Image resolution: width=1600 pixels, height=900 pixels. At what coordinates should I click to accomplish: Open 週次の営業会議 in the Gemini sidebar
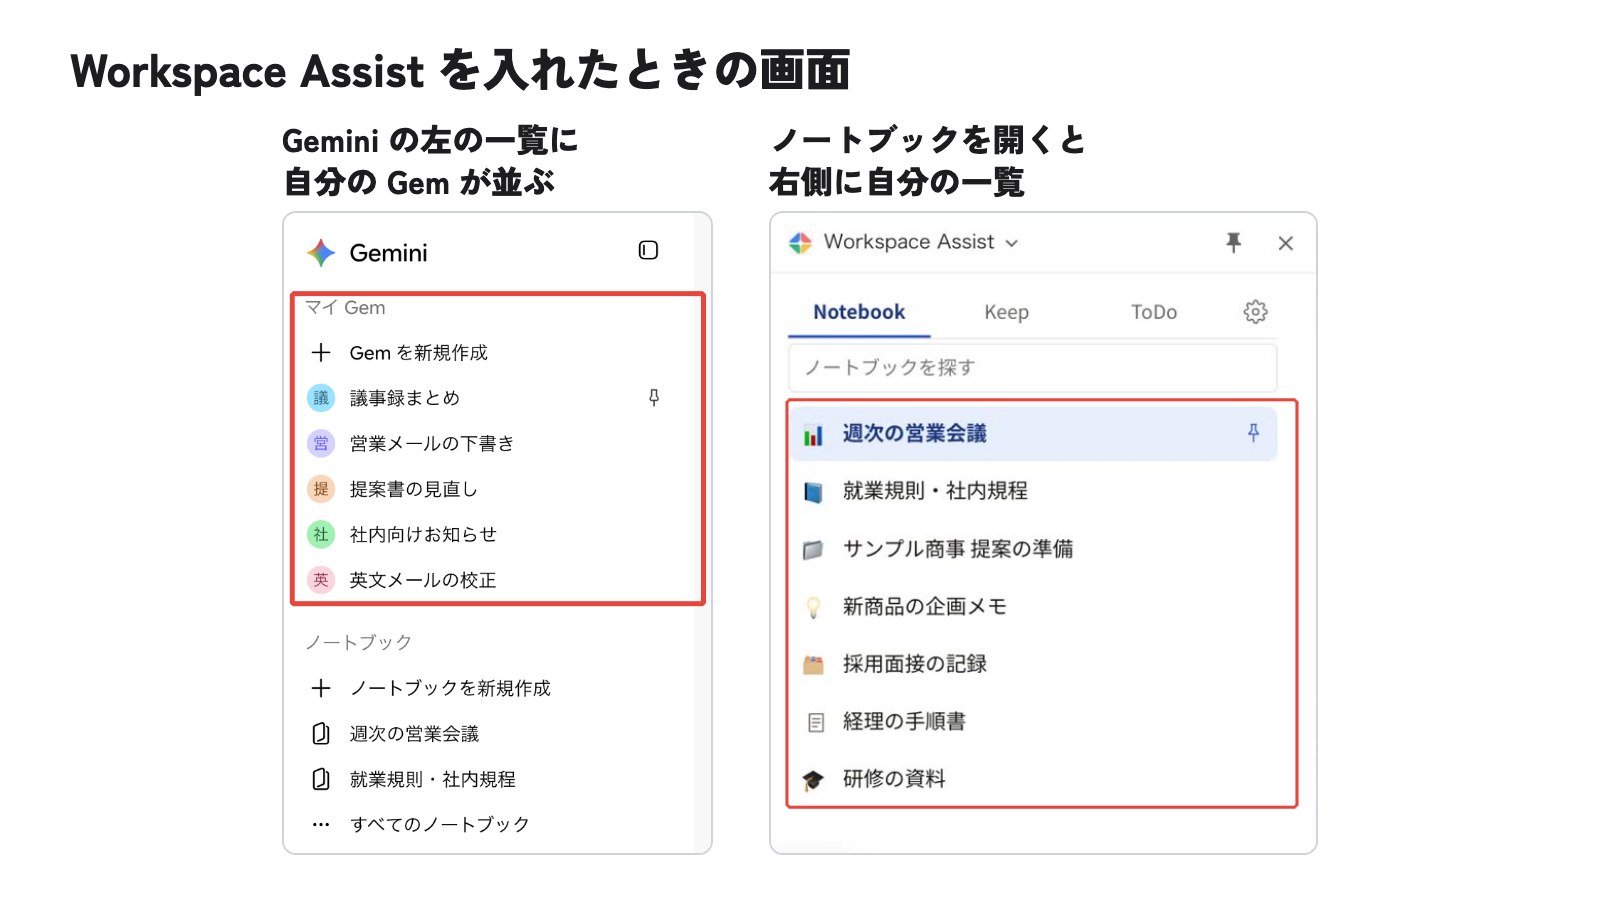pyautogui.click(x=414, y=734)
